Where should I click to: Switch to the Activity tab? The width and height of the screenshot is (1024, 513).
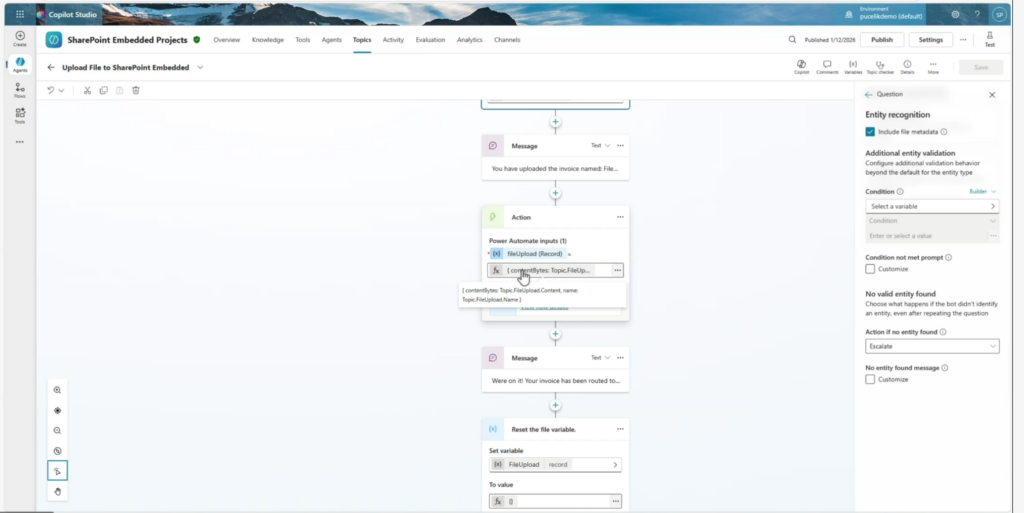[393, 40]
